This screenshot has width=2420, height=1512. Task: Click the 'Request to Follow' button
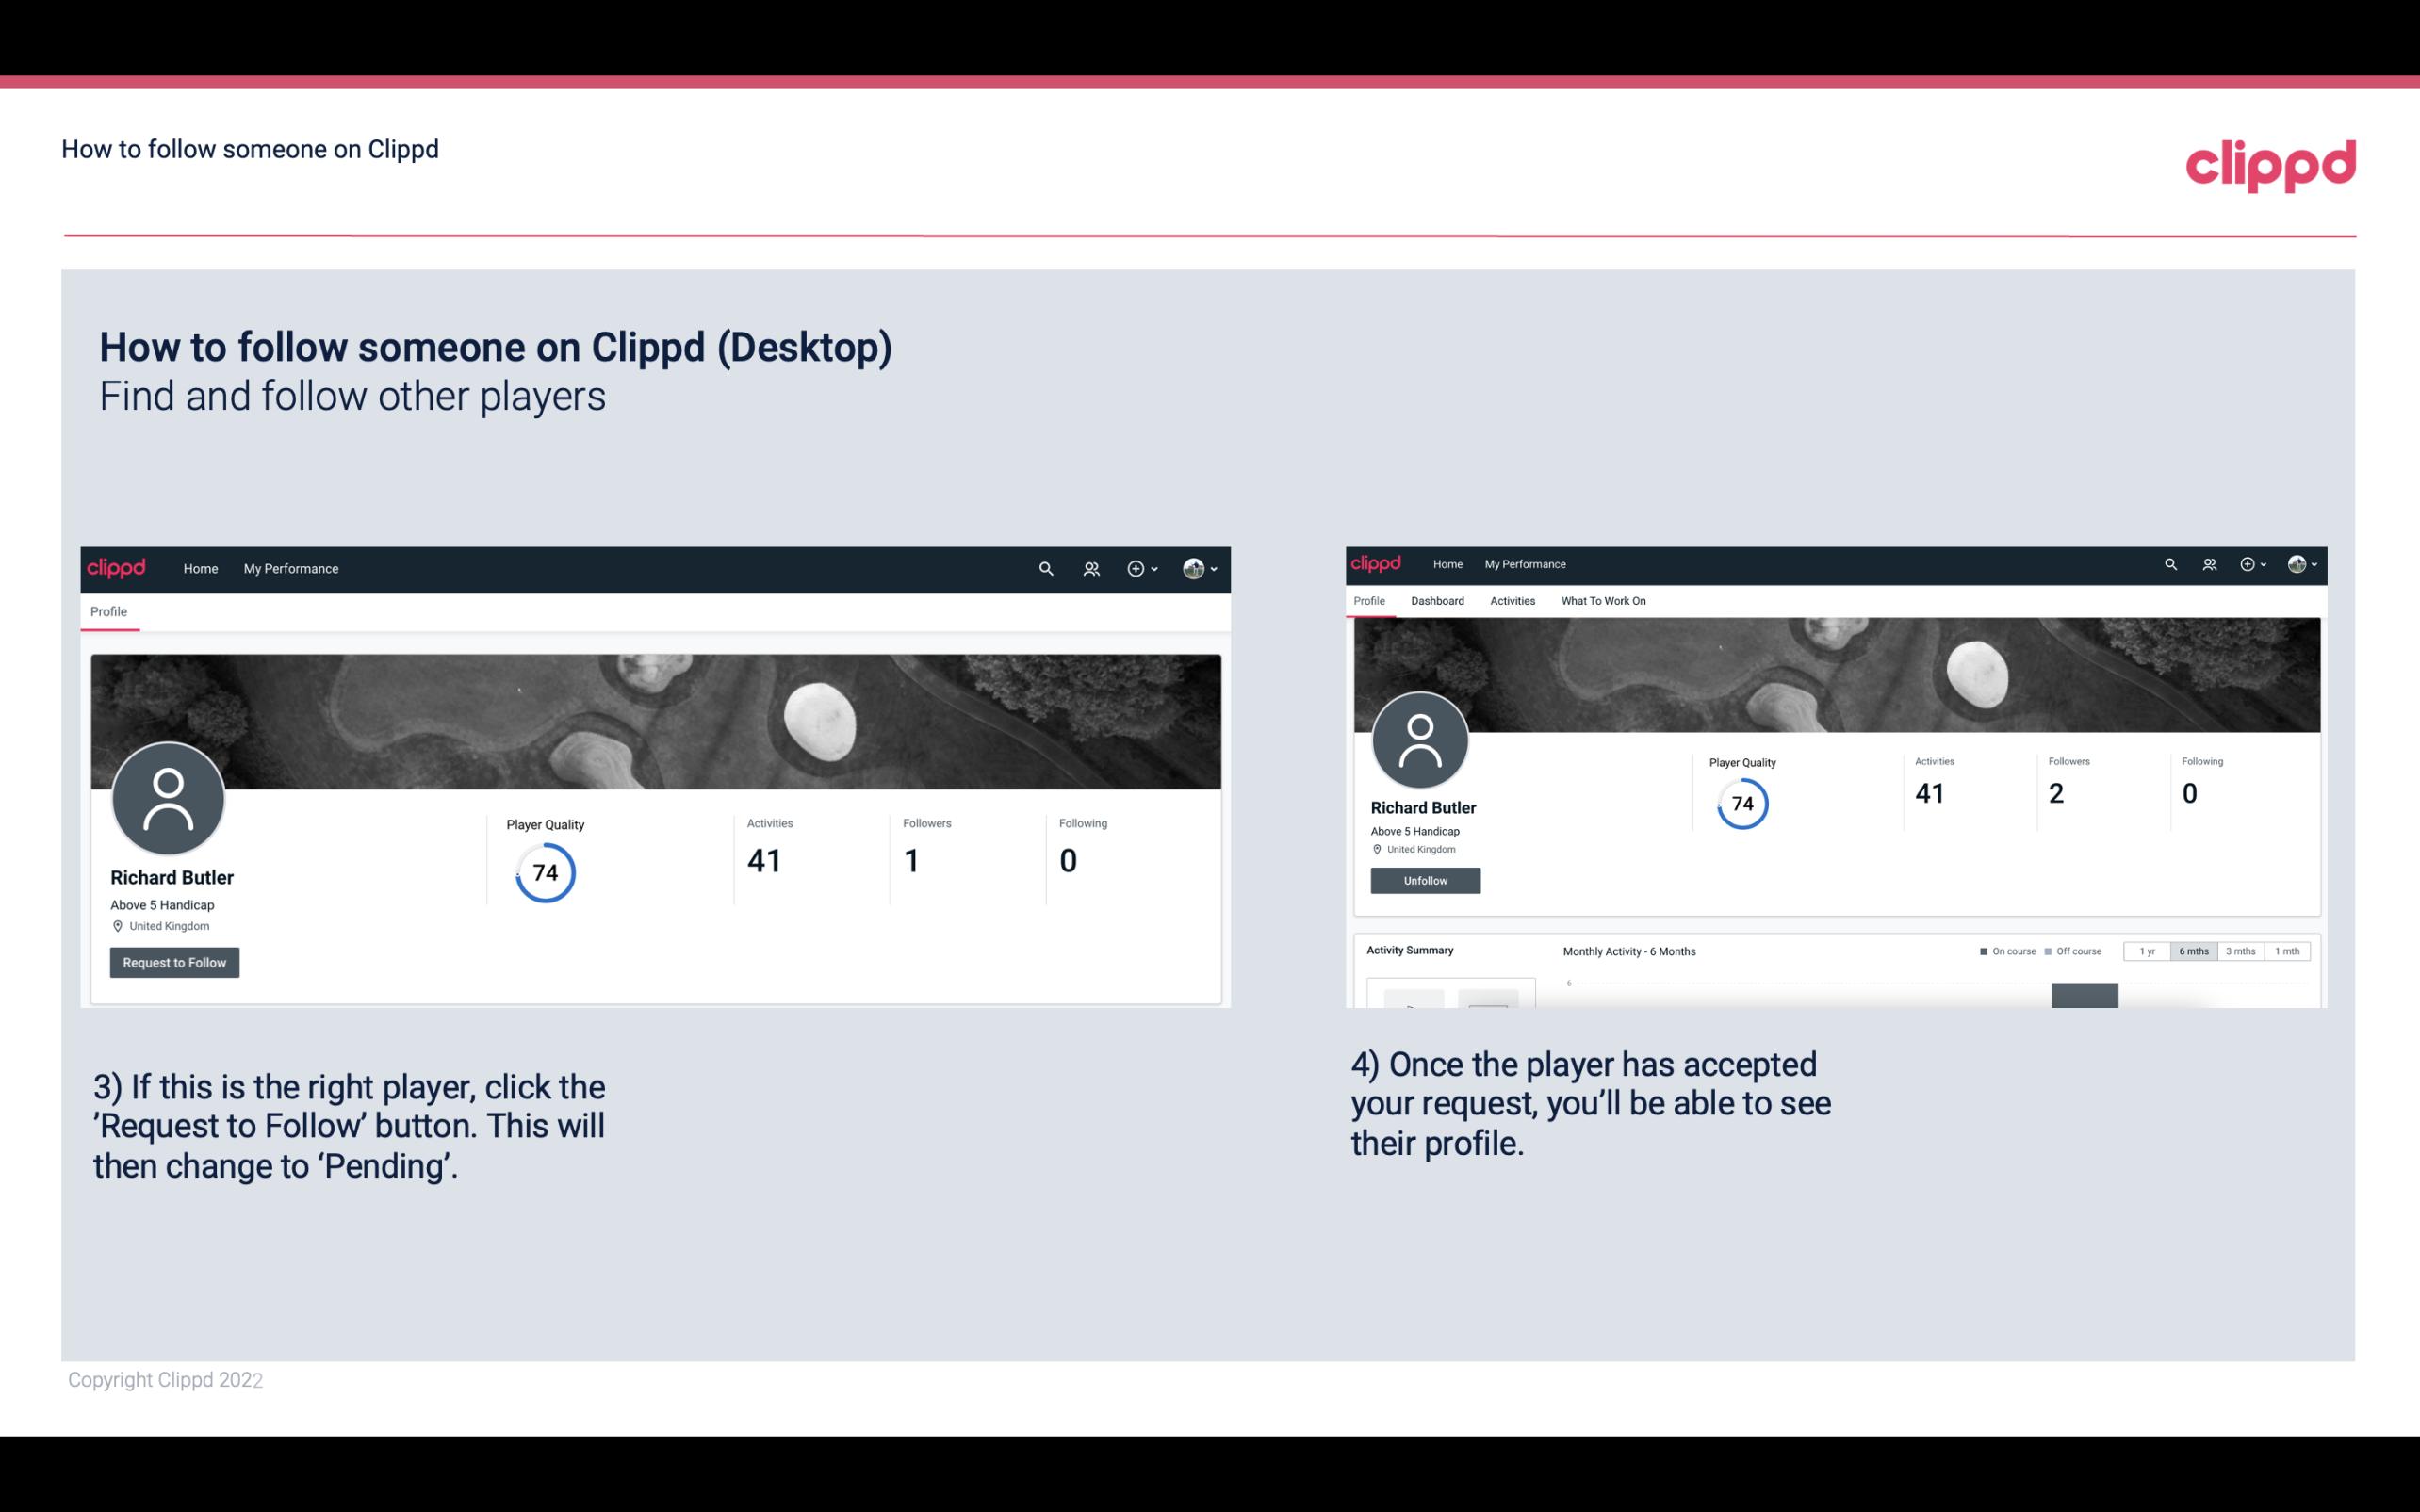point(174,962)
